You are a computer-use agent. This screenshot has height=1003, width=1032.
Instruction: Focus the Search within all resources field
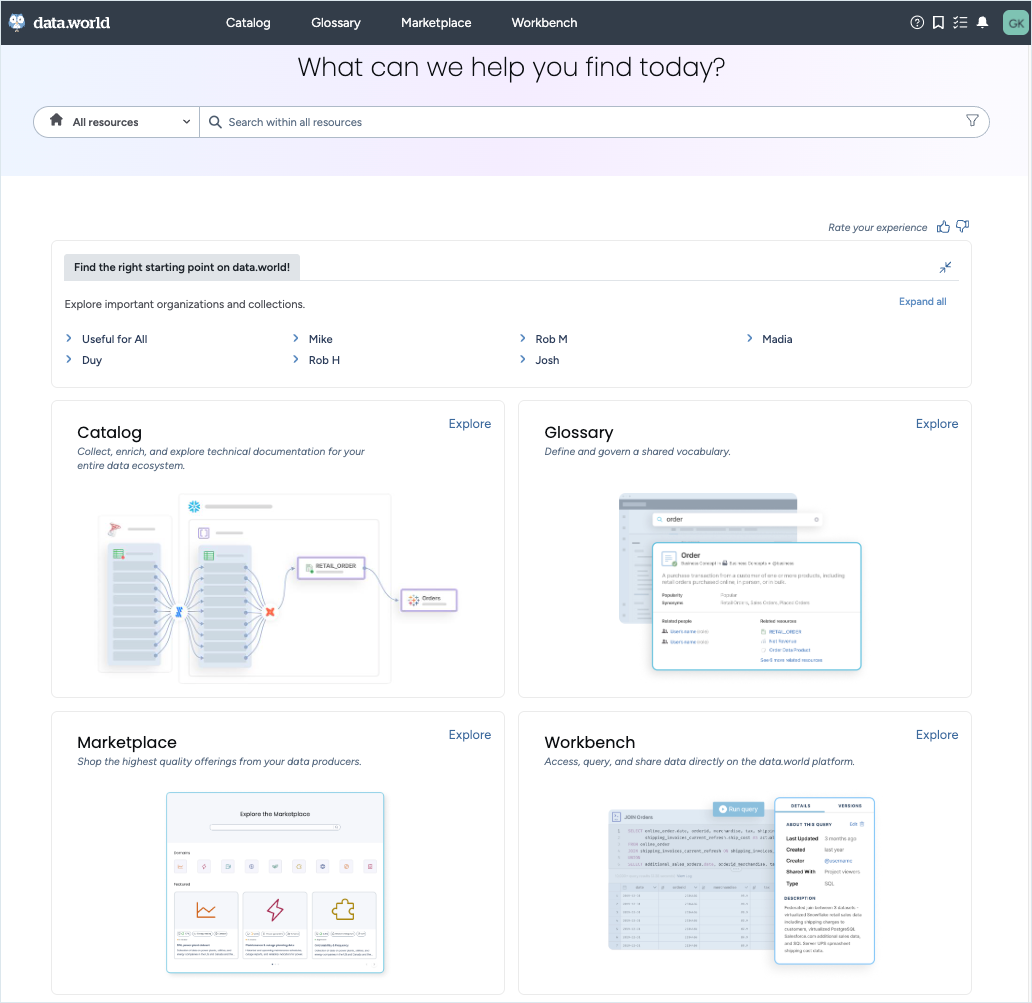click(592, 122)
